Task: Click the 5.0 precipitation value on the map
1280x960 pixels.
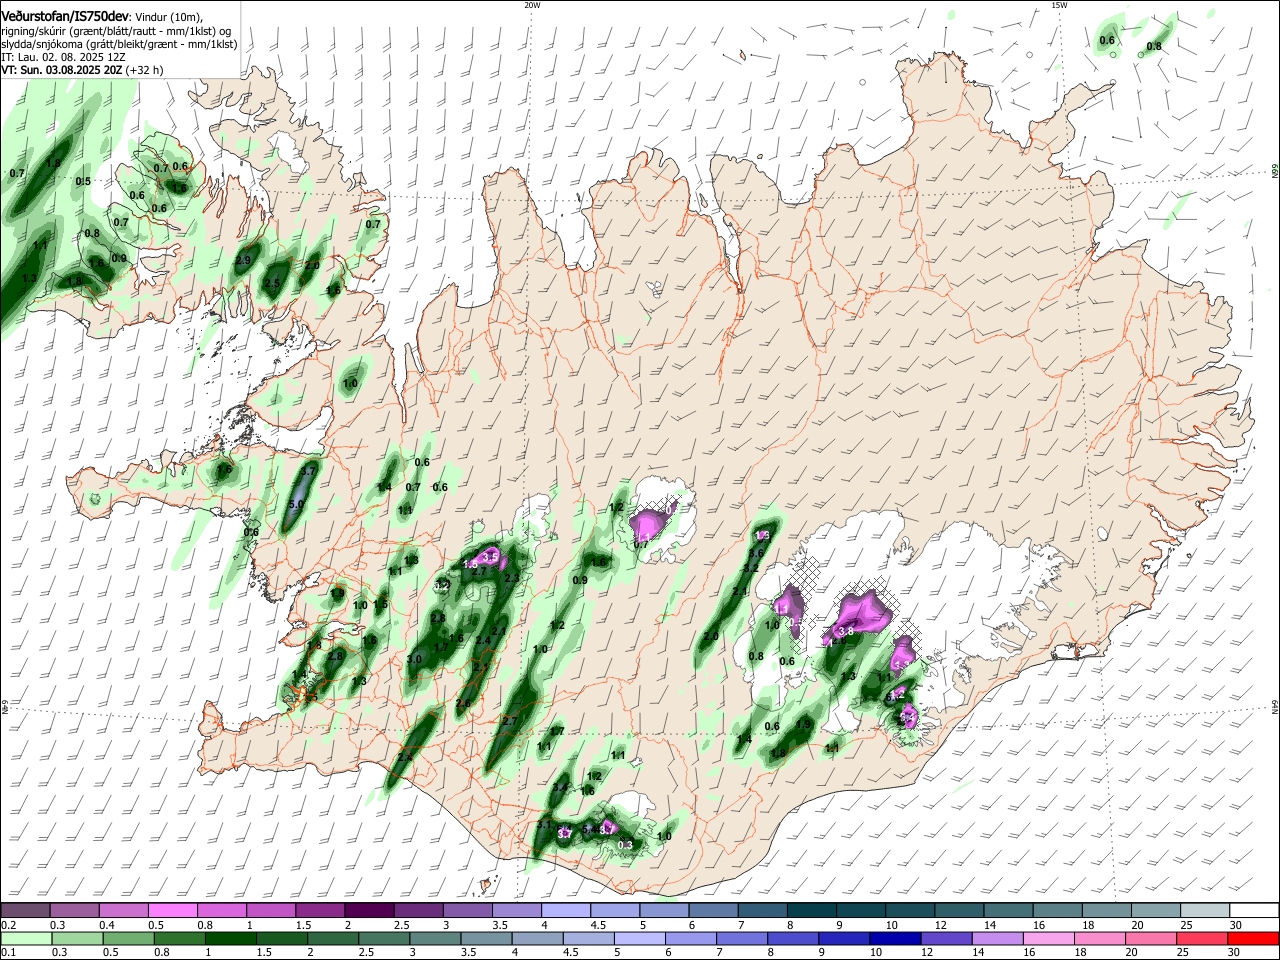Action: click(296, 505)
